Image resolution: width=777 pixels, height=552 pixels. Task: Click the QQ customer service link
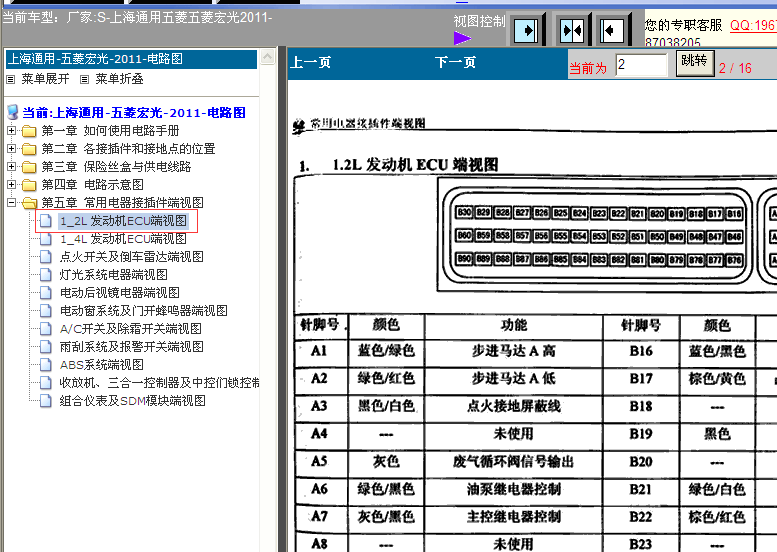pos(753,25)
